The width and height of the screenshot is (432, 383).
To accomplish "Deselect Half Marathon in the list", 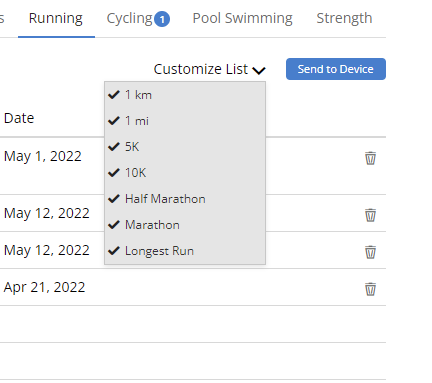I will click(x=185, y=199).
